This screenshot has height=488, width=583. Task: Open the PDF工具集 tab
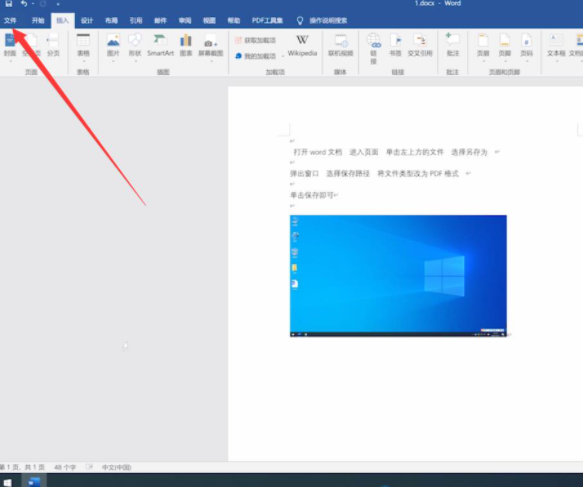pos(267,20)
